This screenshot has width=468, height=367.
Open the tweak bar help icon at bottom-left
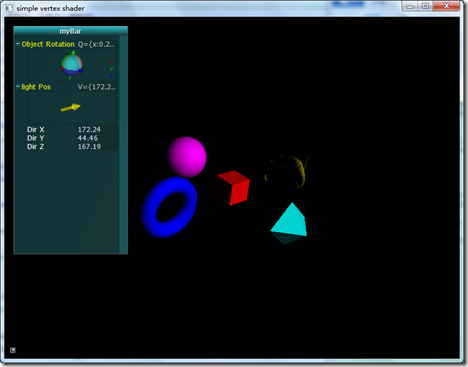pyautogui.click(x=13, y=350)
